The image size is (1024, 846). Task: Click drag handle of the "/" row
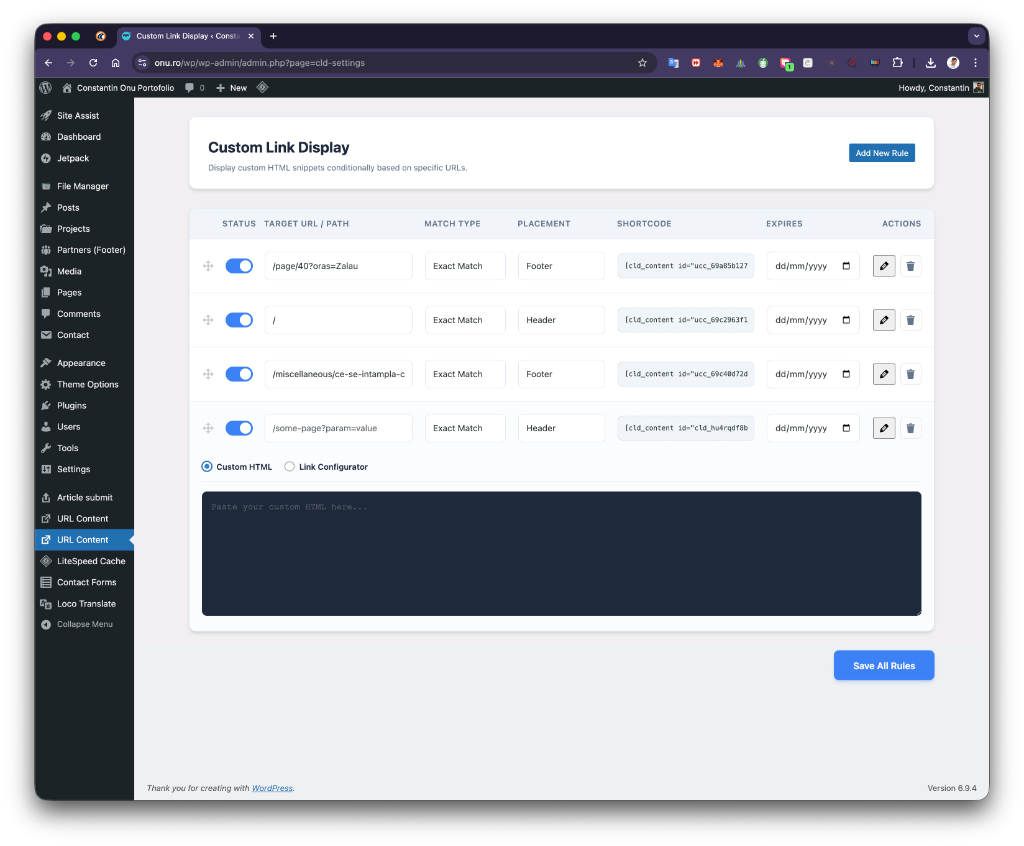click(x=208, y=320)
